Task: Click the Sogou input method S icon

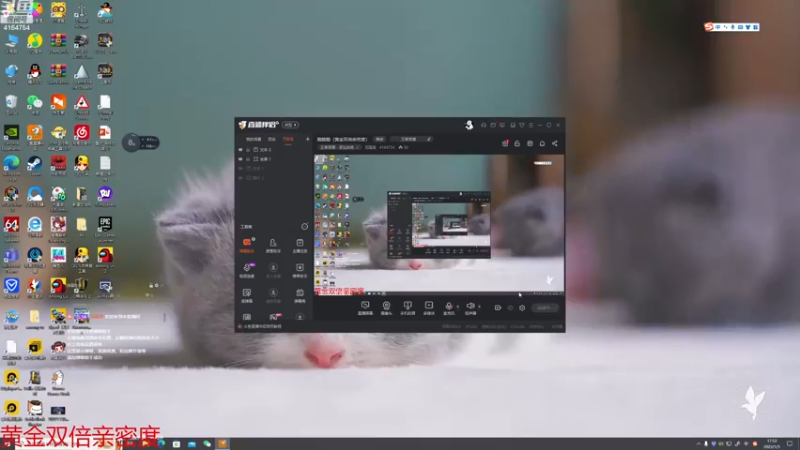Action: [709, 27]
